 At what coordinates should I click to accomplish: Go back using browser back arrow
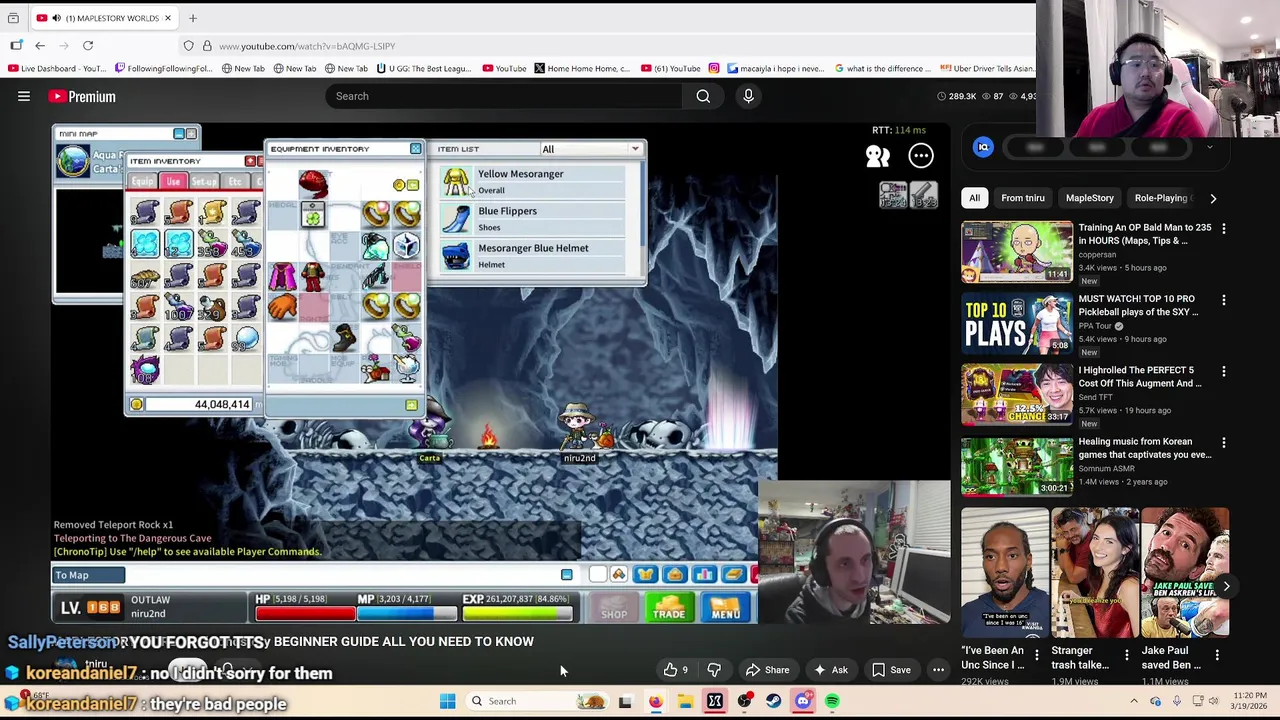point(40,46)
